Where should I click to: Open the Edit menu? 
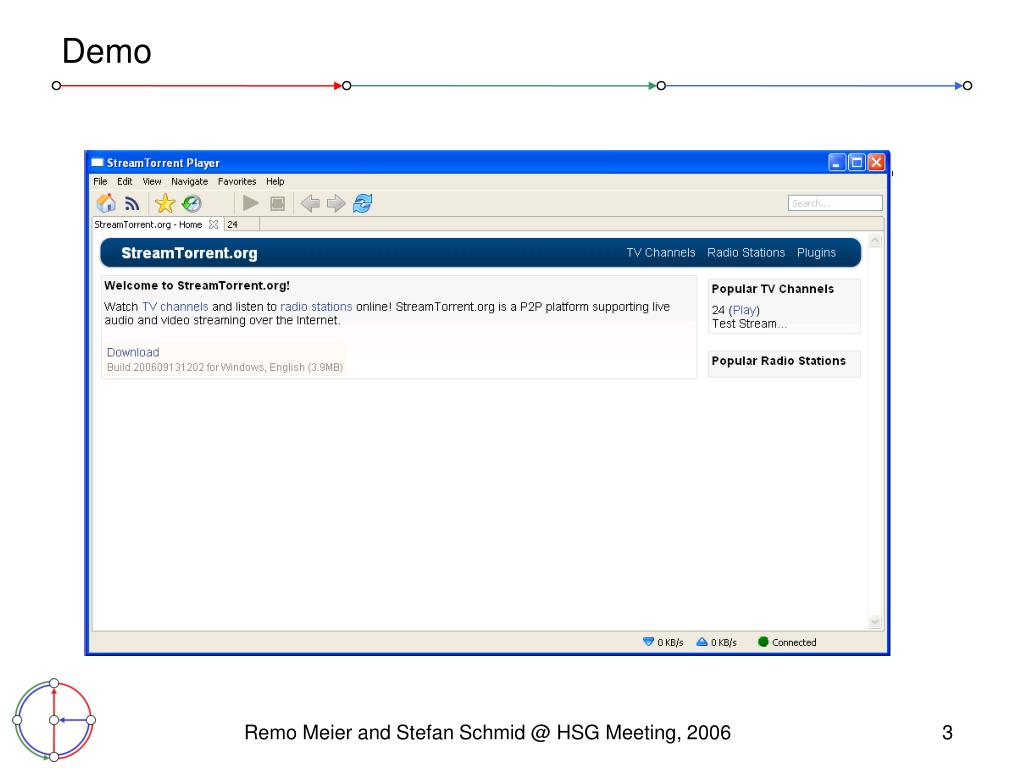tap(125, 182)
